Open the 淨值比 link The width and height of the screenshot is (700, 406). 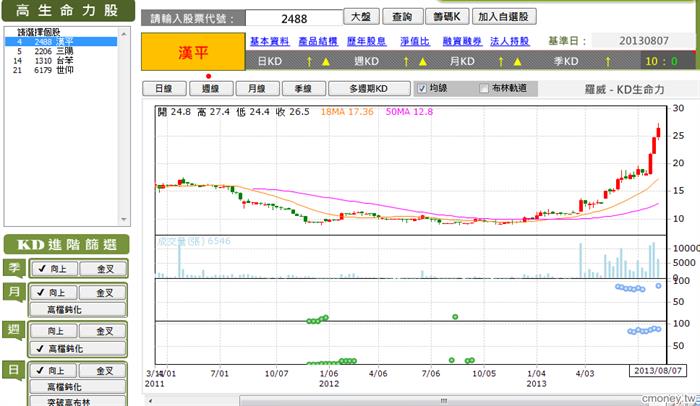[x=415, y=41]
